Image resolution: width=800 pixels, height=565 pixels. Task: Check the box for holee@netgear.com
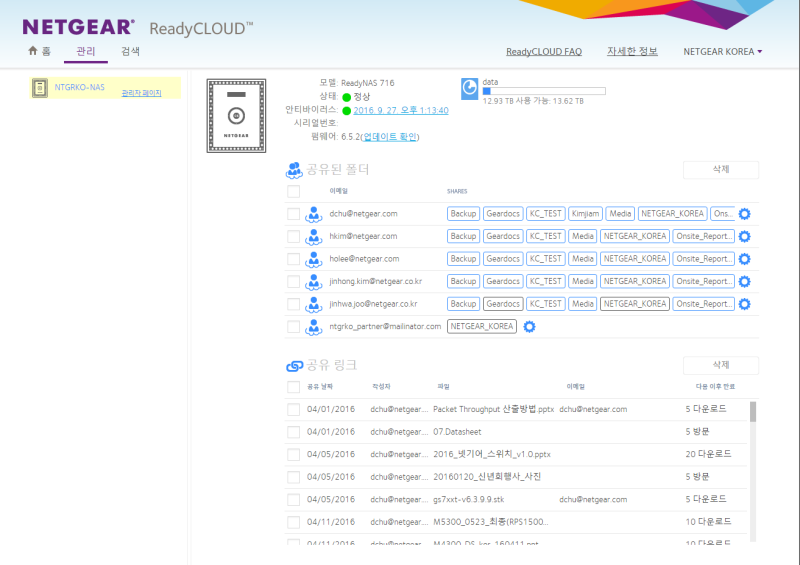click(x=293, y=259)
